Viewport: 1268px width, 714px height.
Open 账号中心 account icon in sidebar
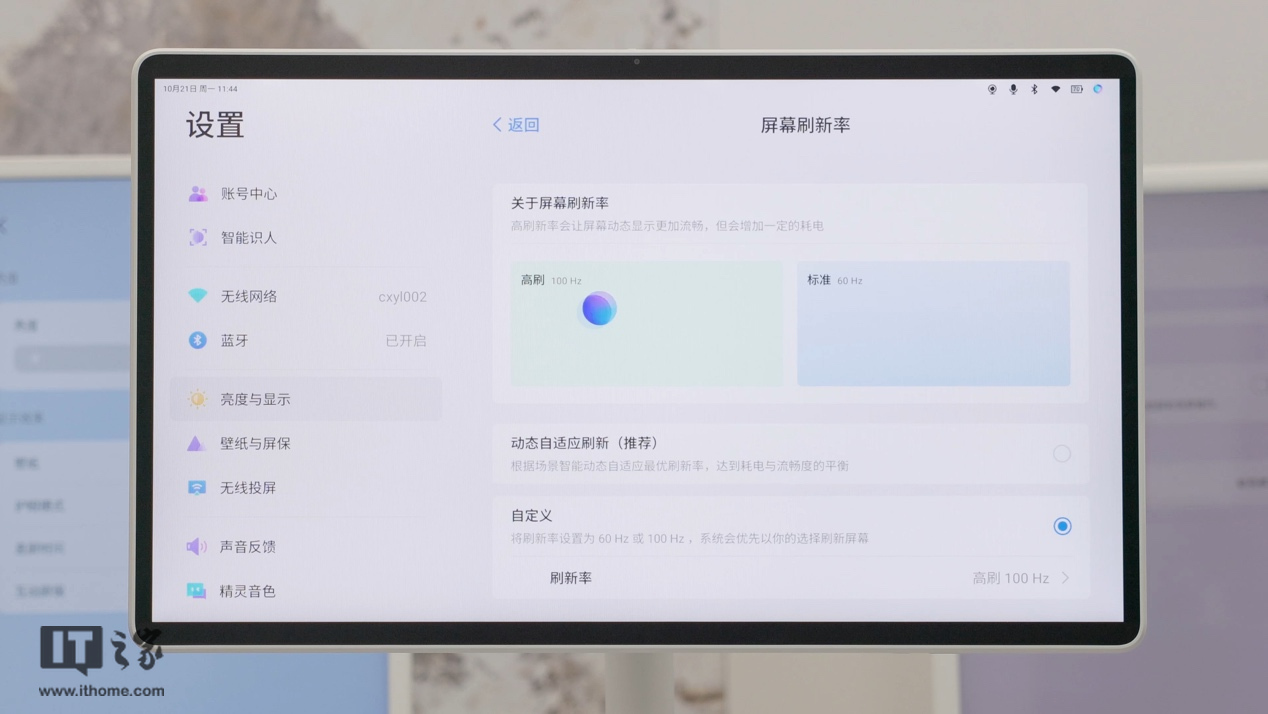(198, 194)
